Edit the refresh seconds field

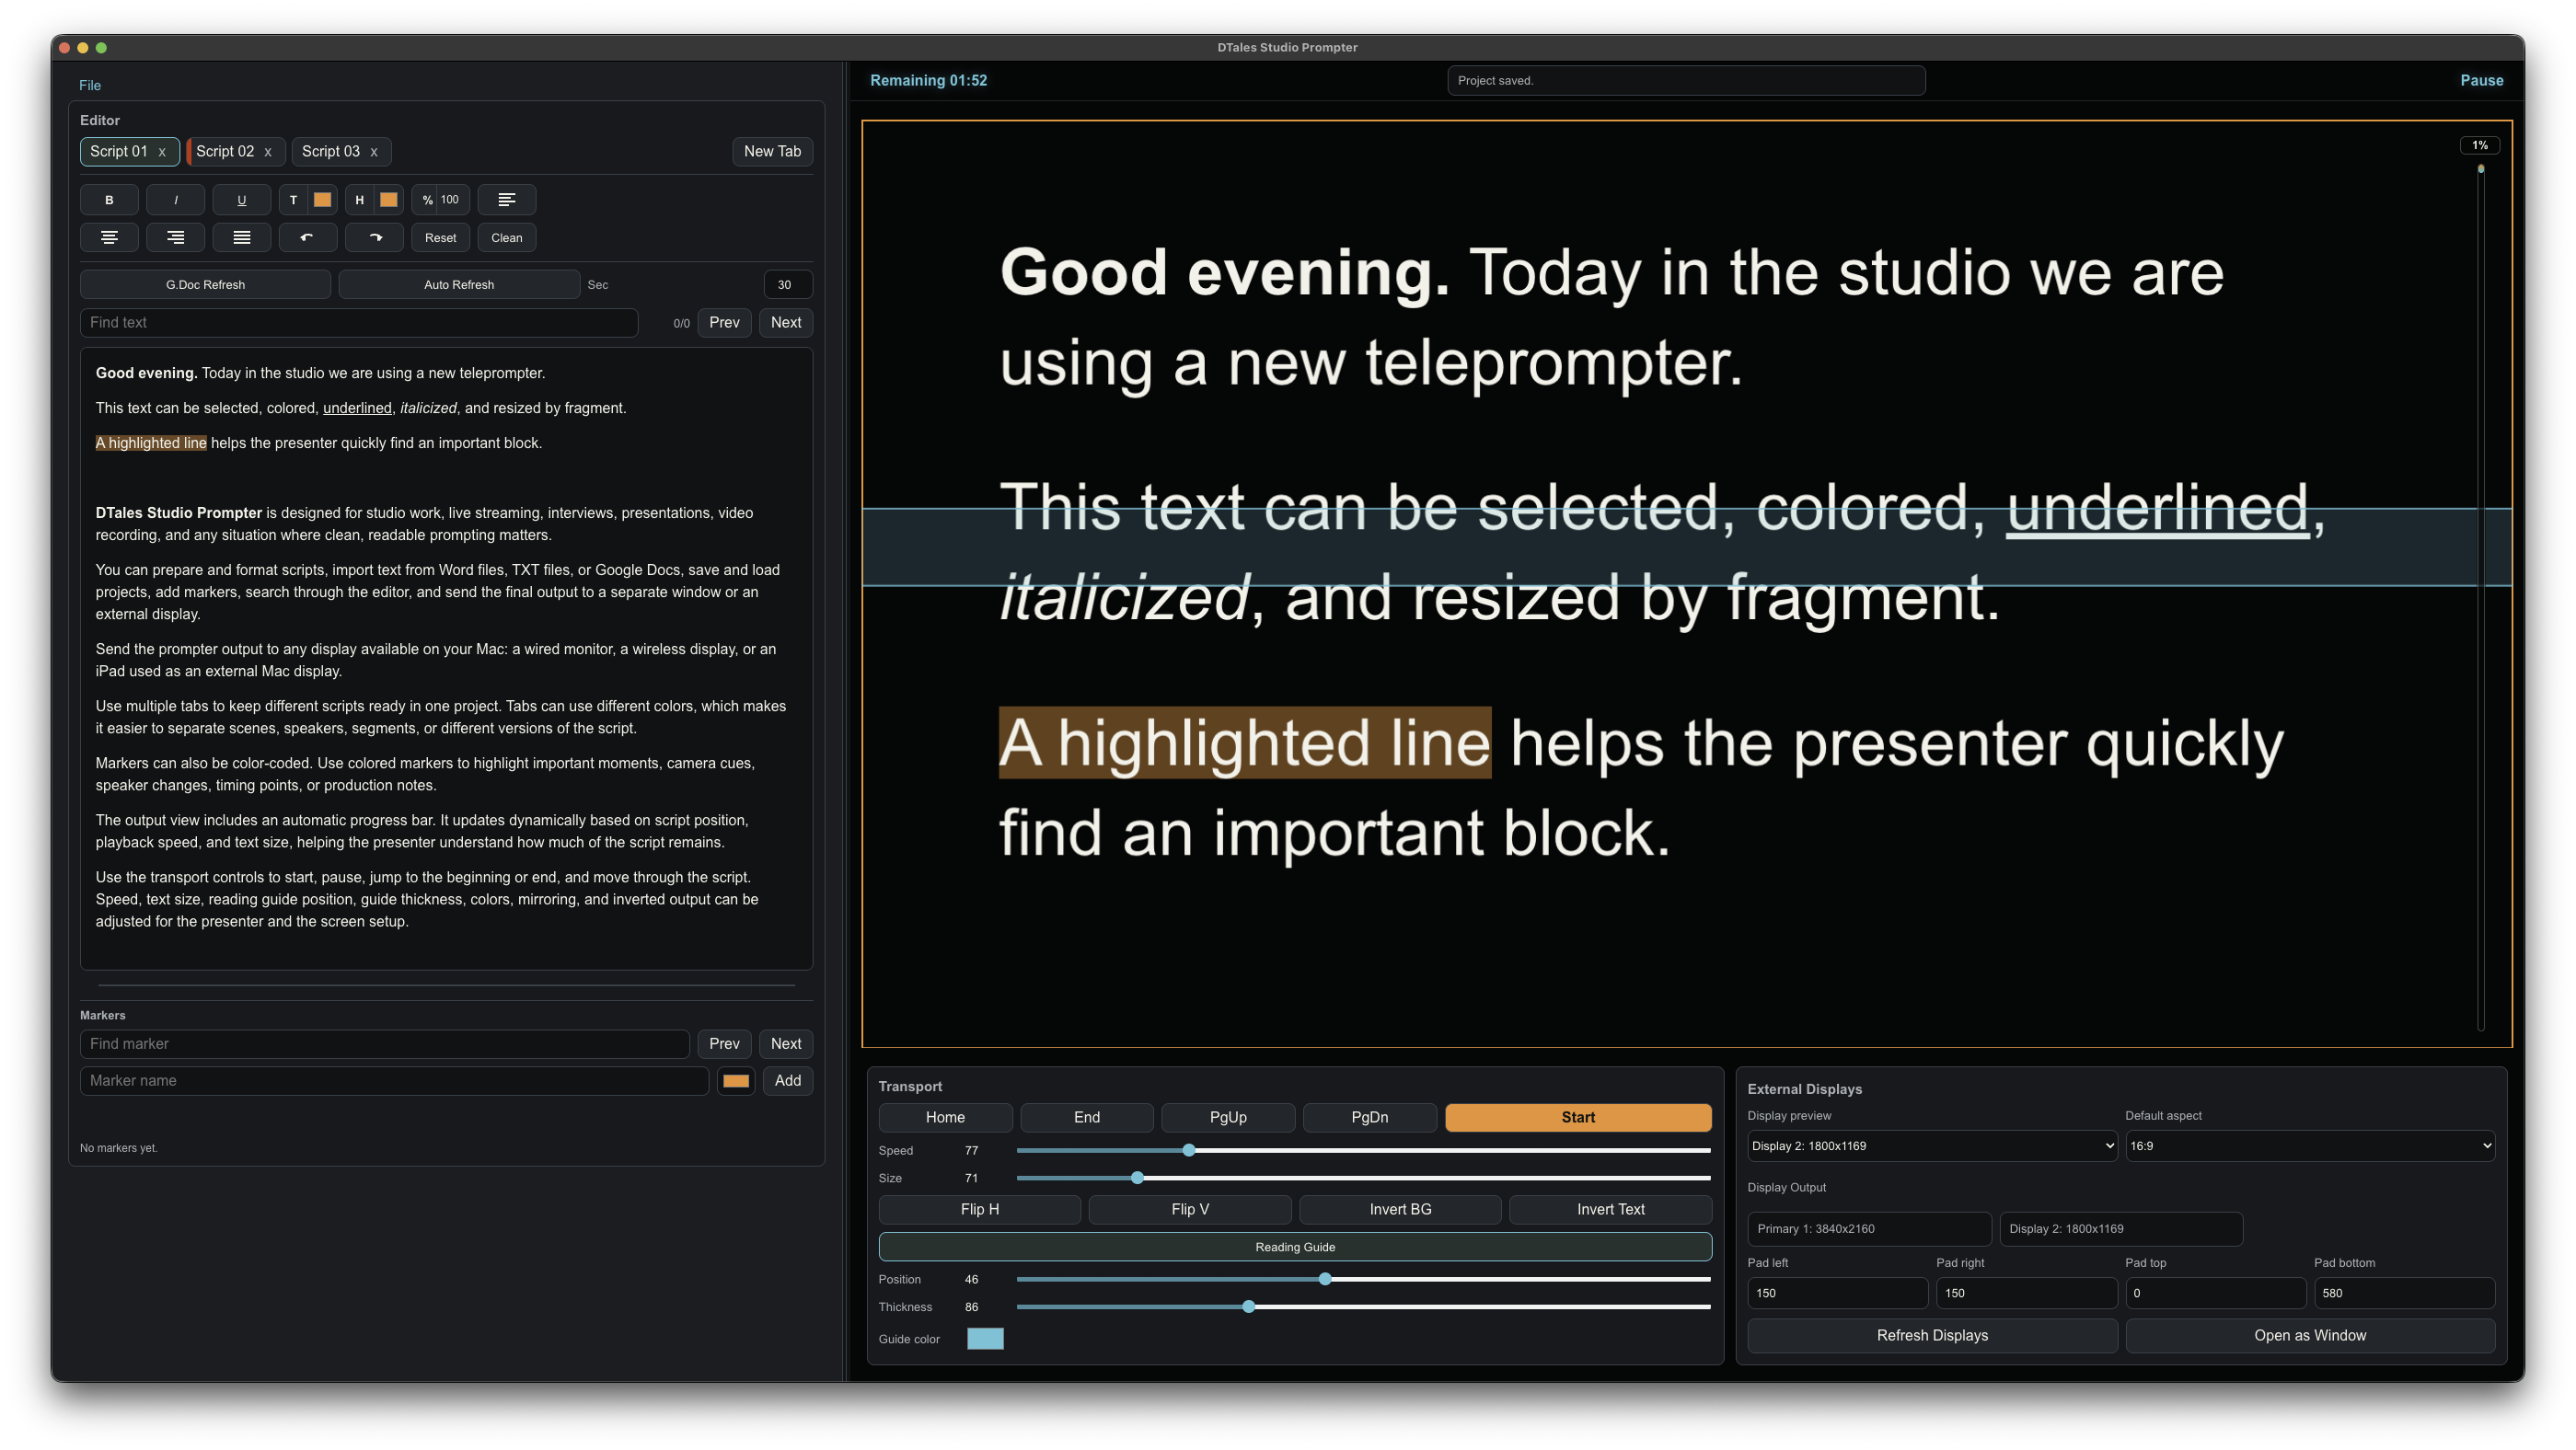787,285
